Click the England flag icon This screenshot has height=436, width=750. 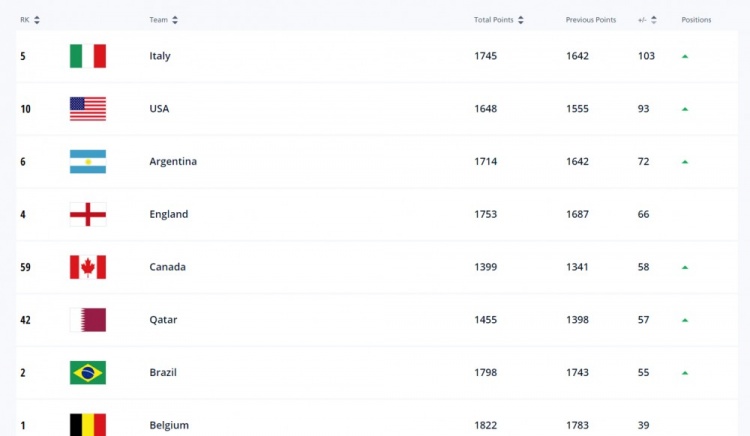coord(88,214)
